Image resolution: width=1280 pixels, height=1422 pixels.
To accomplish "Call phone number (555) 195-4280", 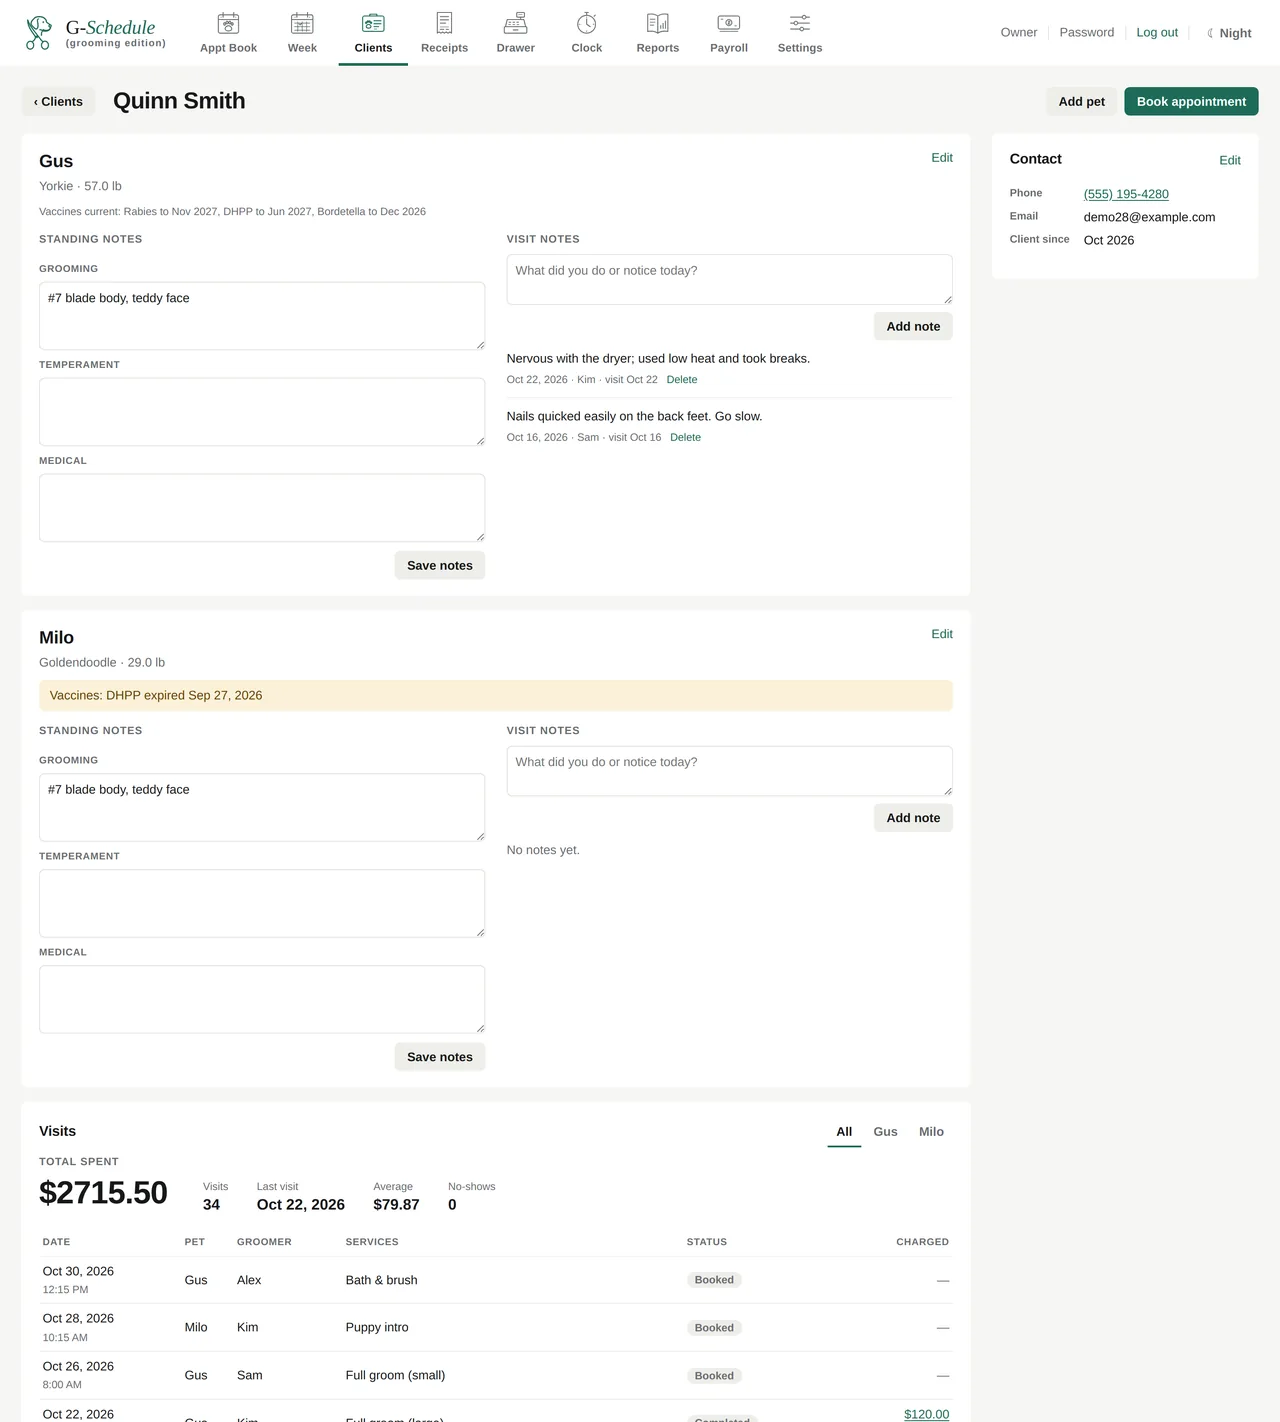I will pyautogui.click(x=1126, y=194).
